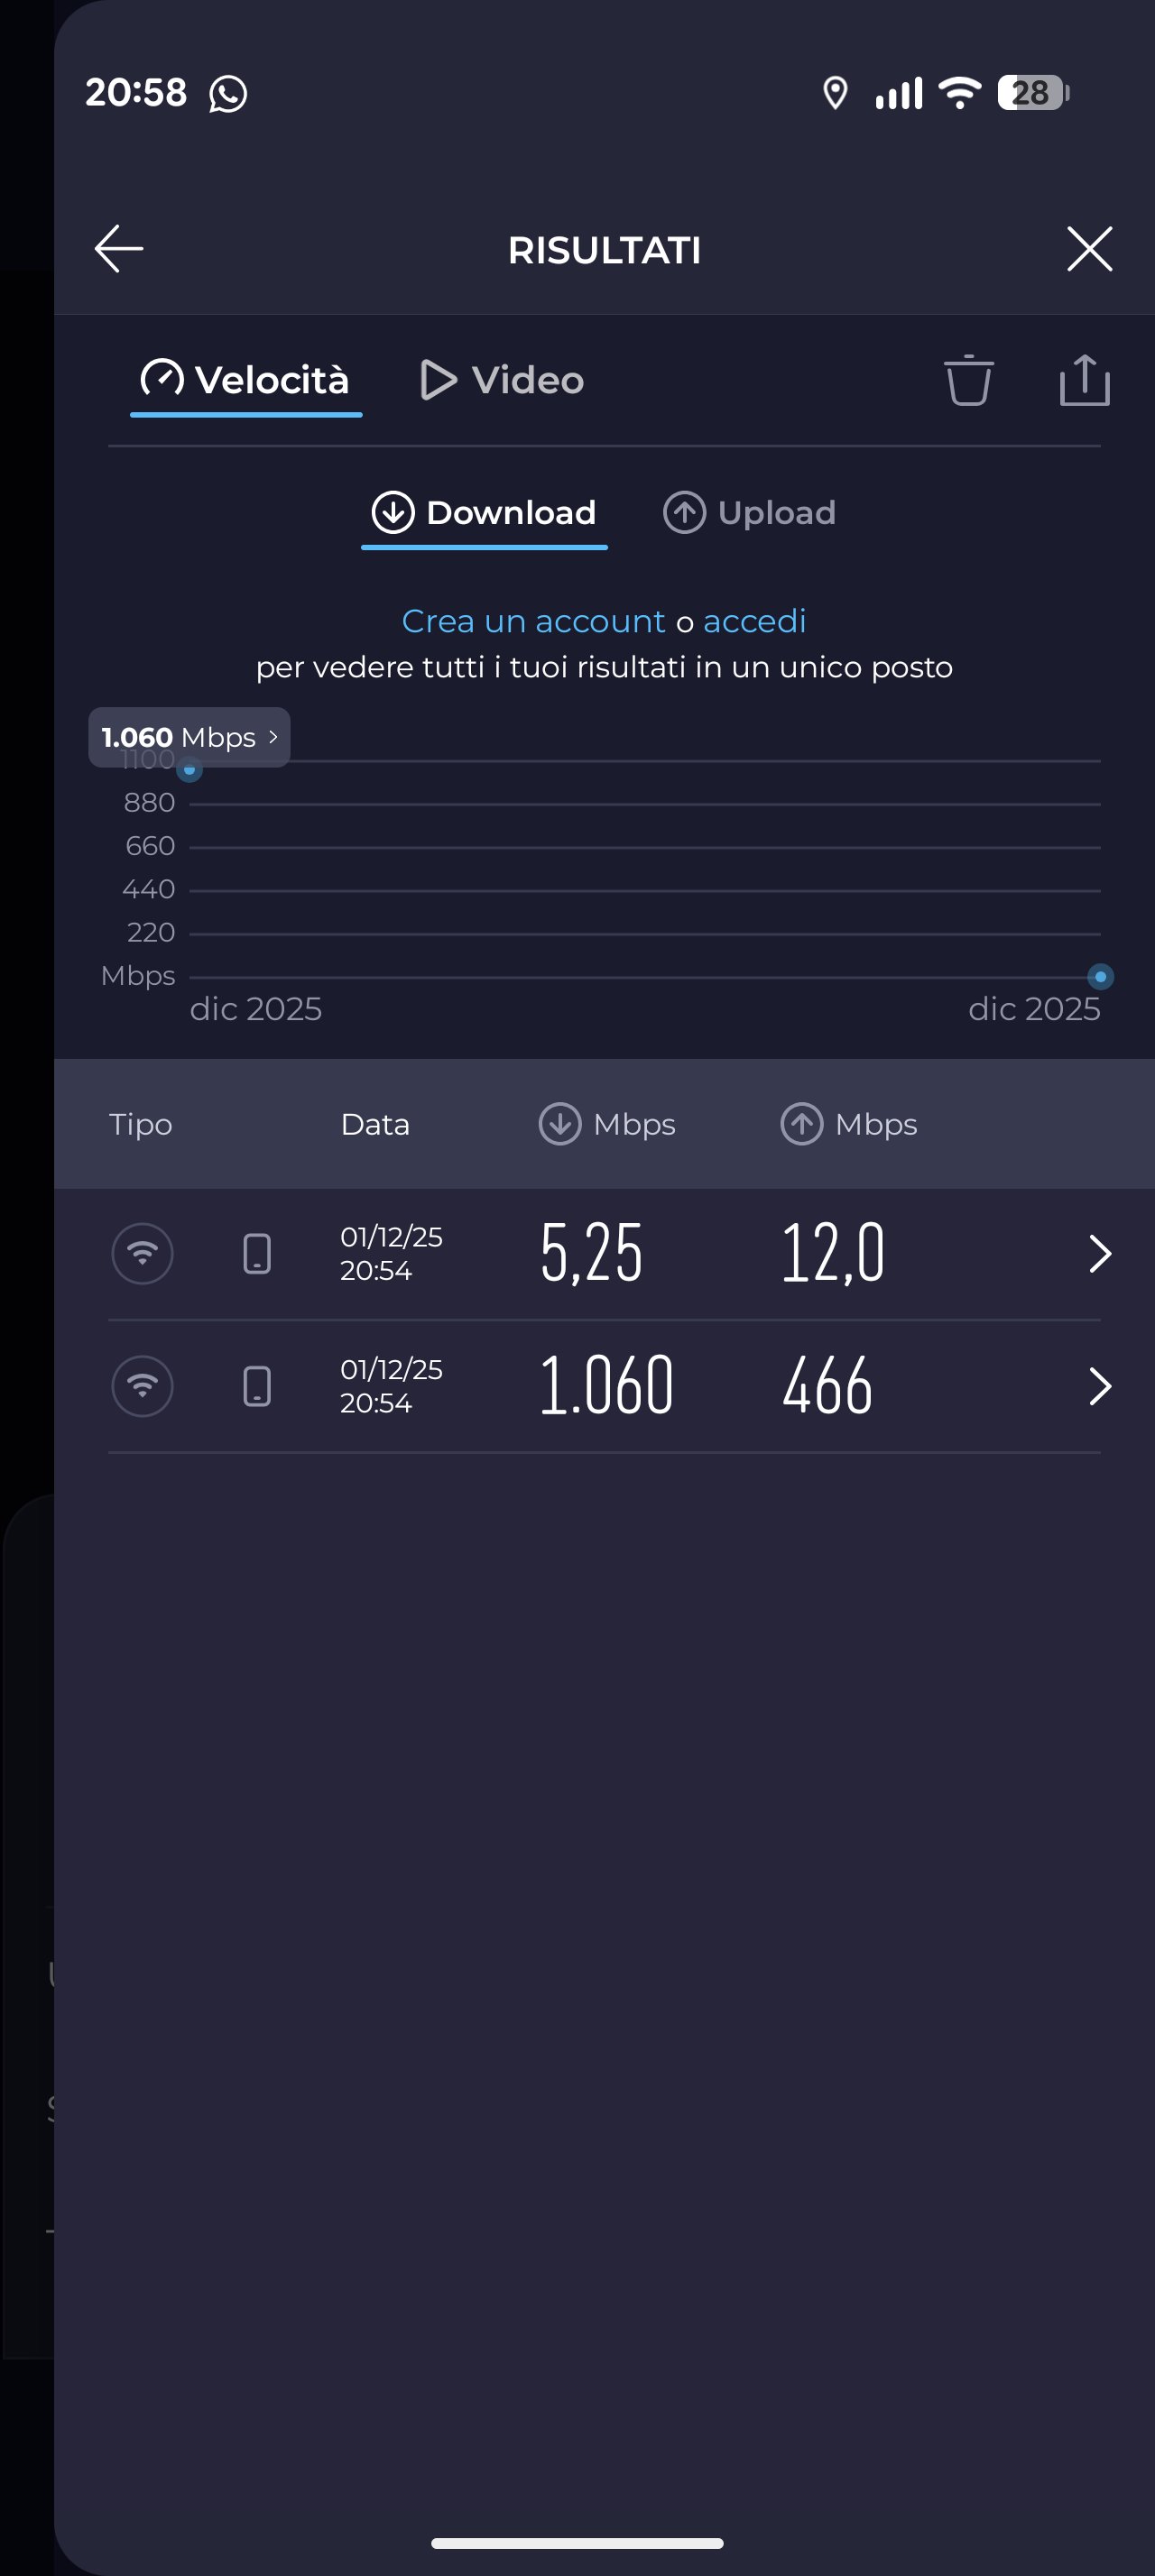Expand the 1.060 Mbps graph tooltip
Screen dimensions: 1155x2576
[189, 737]
